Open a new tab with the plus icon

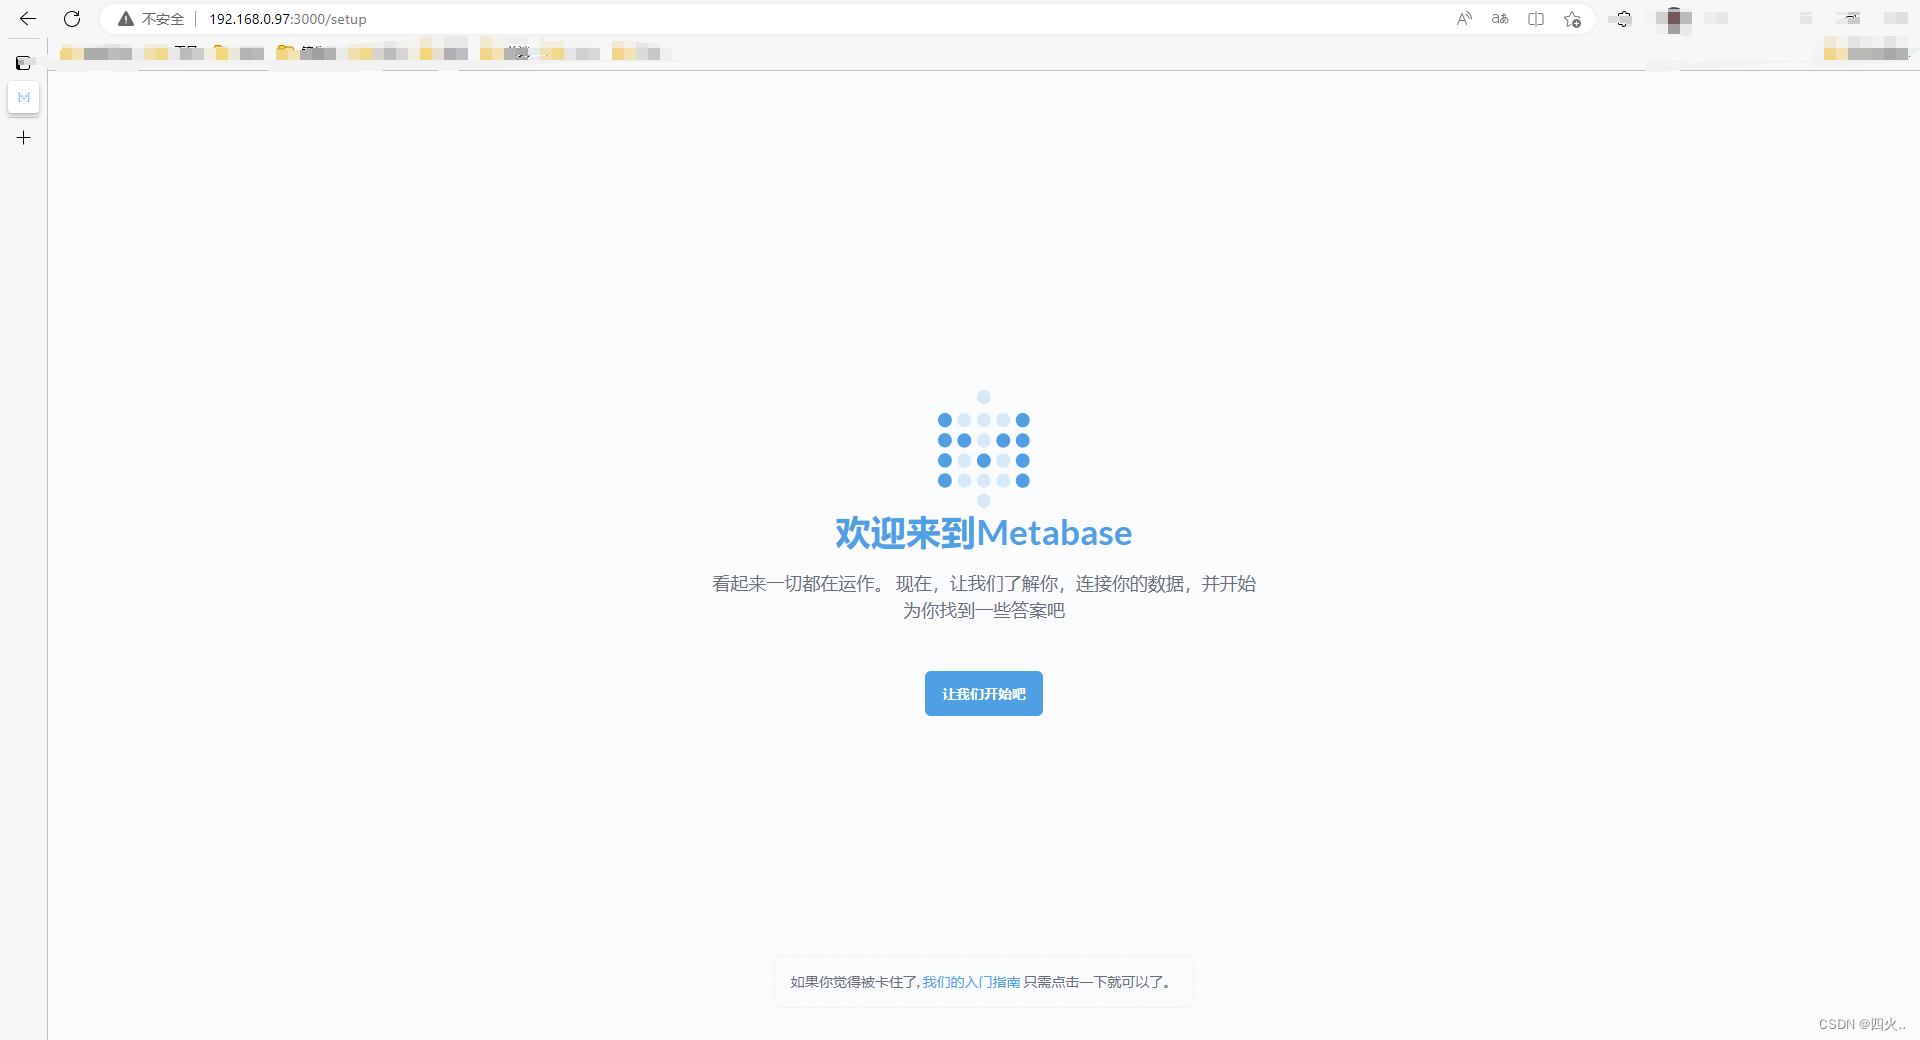click(23, 137)
